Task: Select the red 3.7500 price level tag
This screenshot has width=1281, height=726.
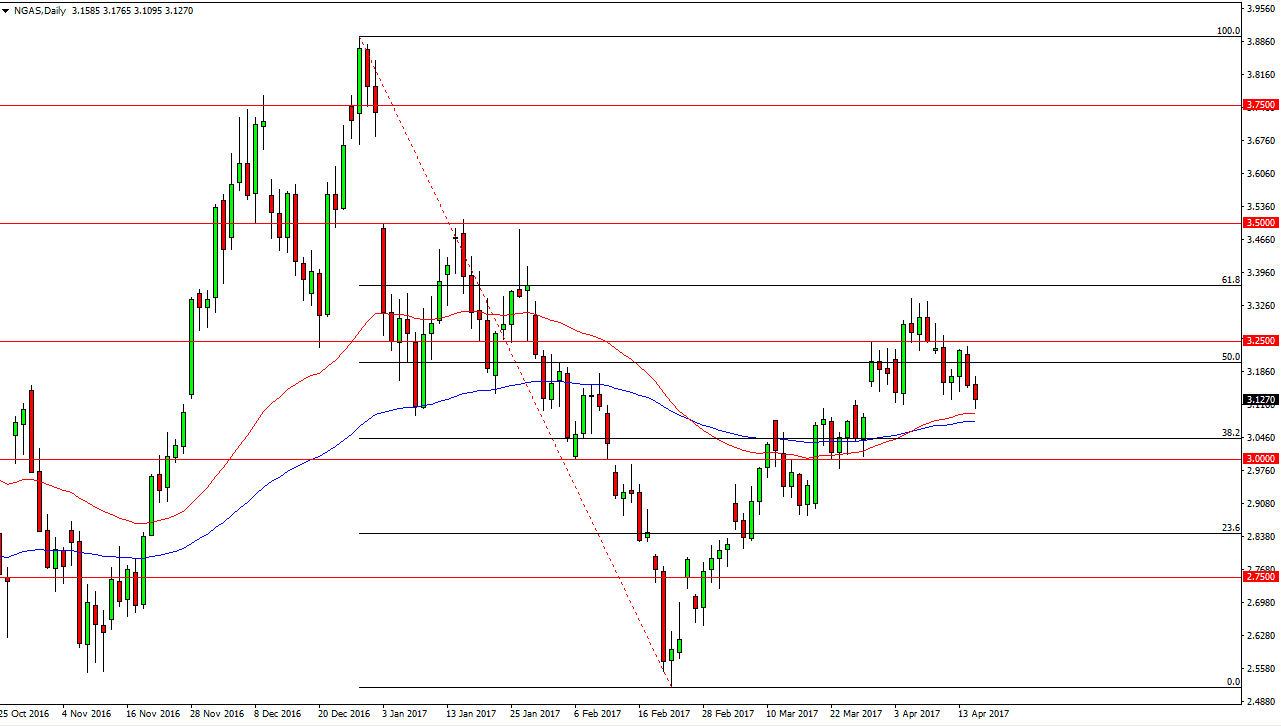Action: pos(1262,104)
